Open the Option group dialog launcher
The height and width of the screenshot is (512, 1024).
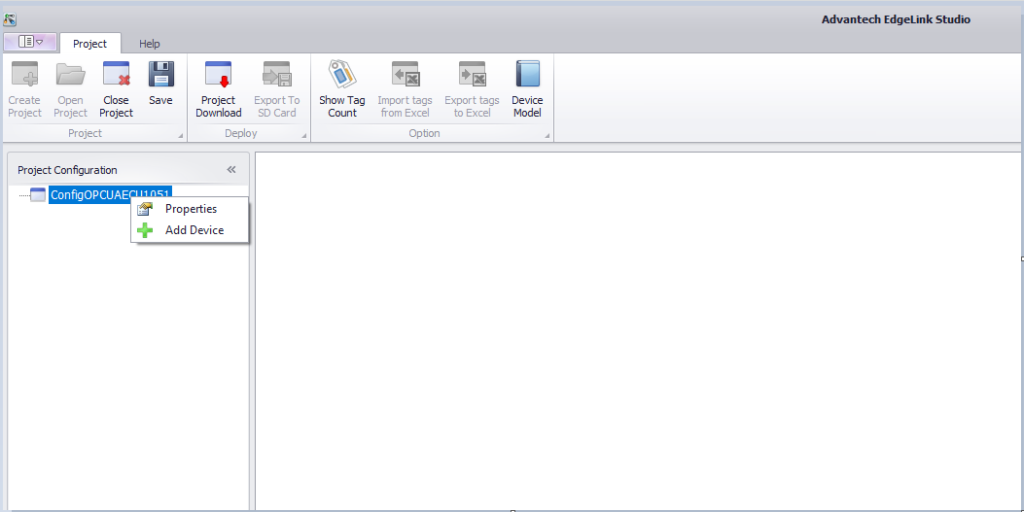point(547,136)
